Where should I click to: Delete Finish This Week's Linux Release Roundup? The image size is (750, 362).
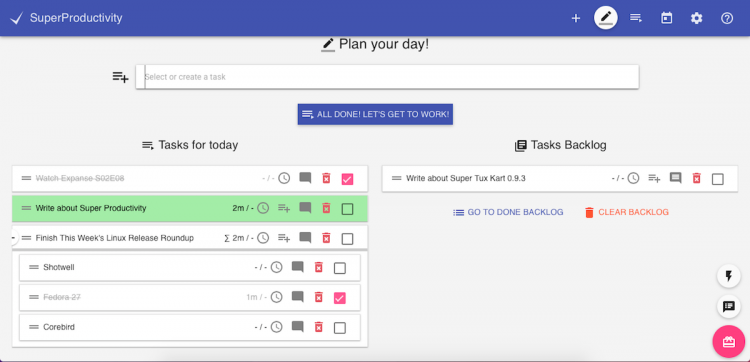point(326,238)
